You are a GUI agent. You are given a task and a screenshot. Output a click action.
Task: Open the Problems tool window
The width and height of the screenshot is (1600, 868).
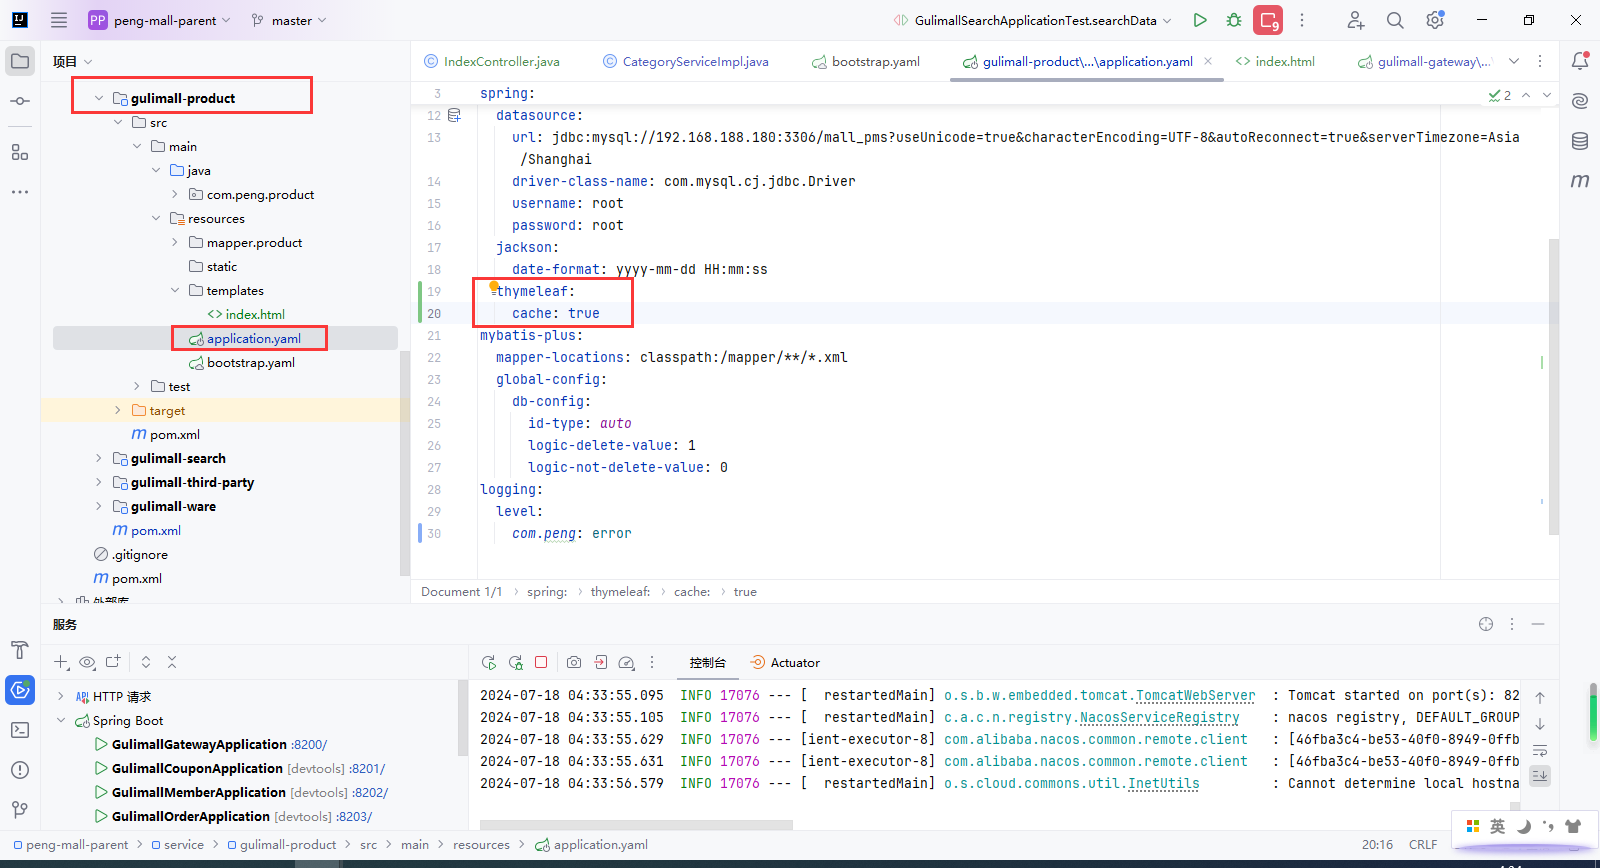[20, 770]
